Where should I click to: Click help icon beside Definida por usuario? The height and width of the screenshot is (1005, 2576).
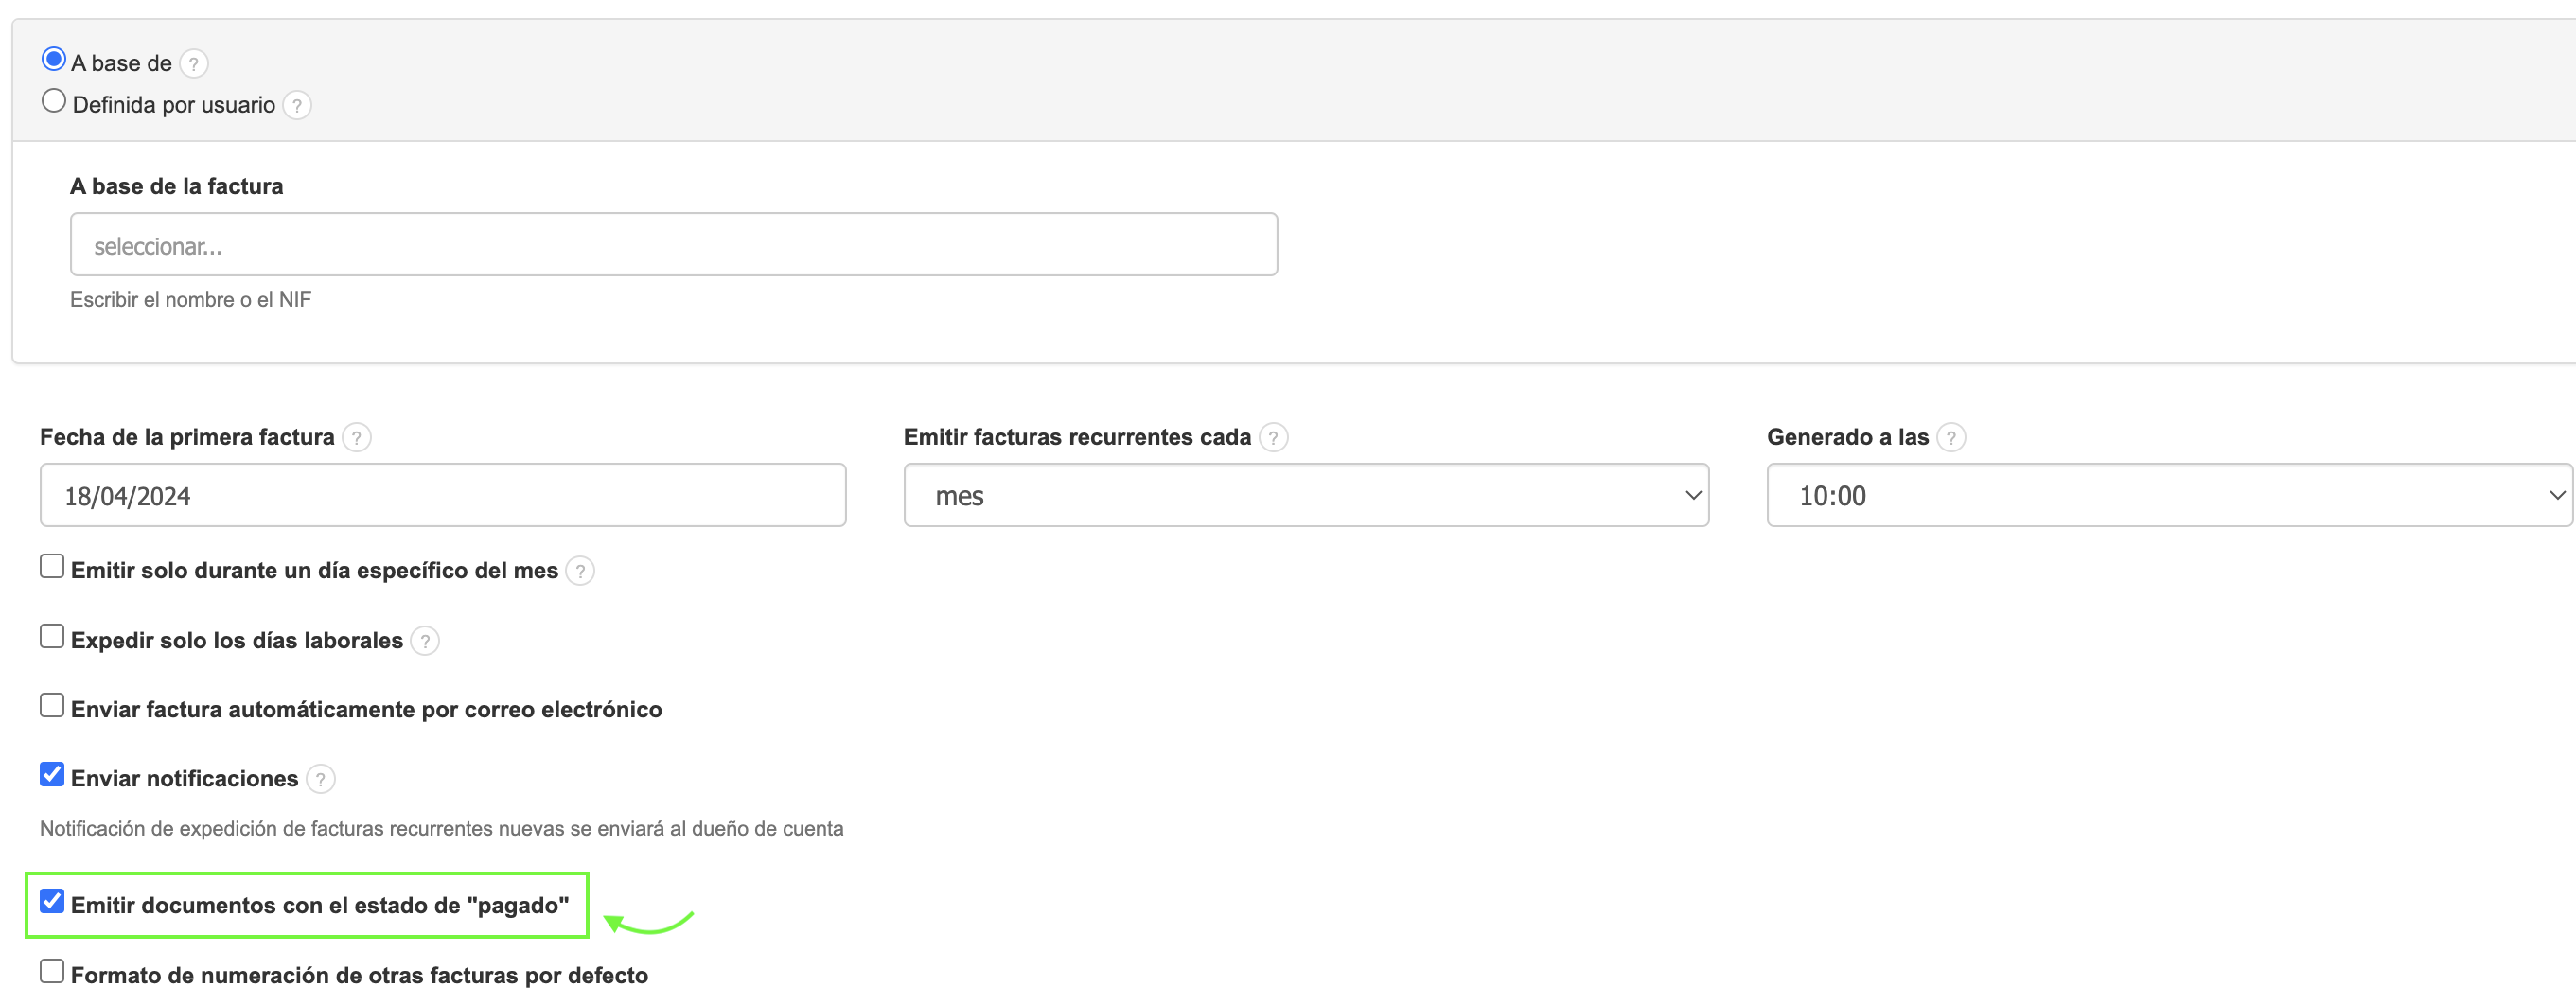pos(297,106)
